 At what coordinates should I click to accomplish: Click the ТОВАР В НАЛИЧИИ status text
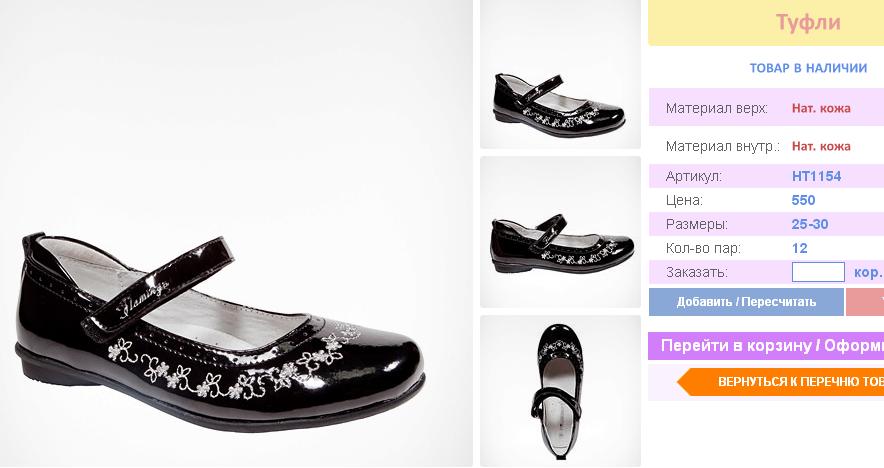[x=808, y=68]
